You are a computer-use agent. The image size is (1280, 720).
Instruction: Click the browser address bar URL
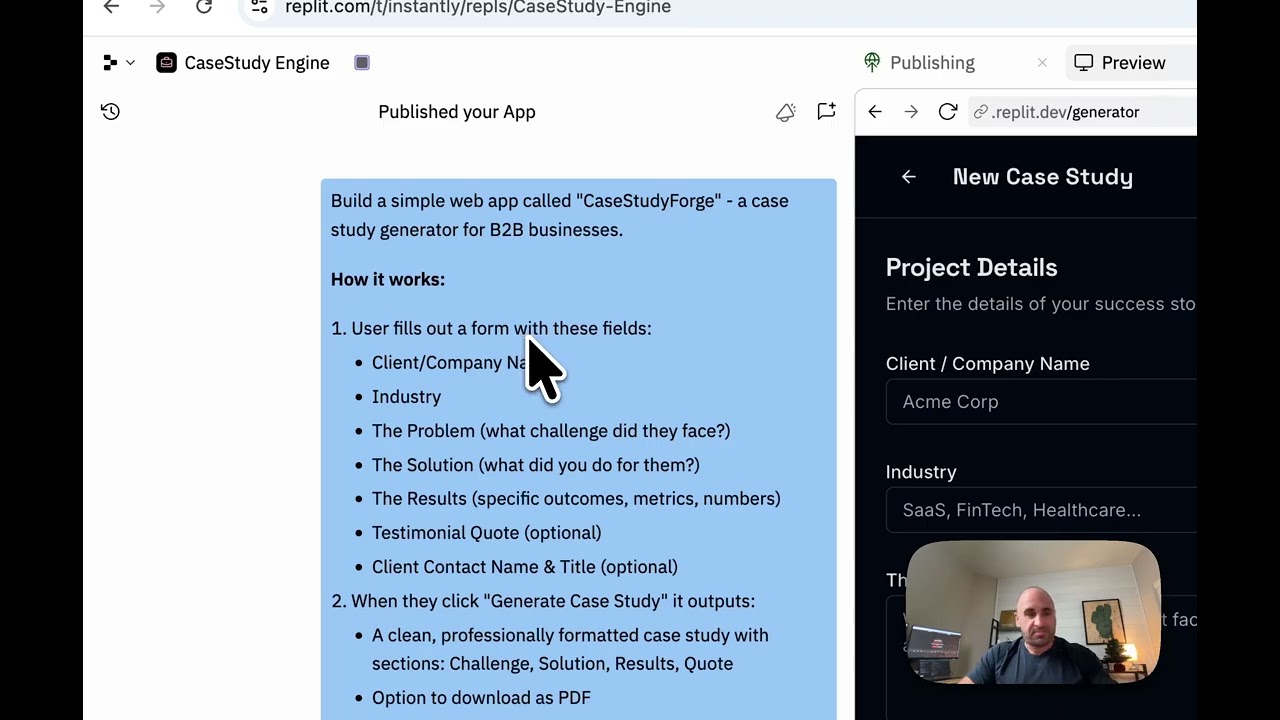(477, 8)
